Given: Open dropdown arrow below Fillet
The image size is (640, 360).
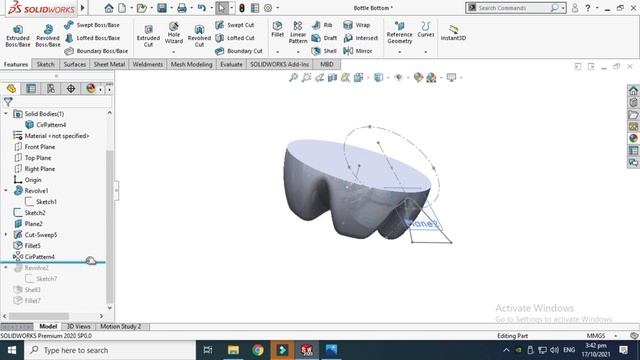Looking at the screenshot, I should pyautogui.click(x=278, y=52).
